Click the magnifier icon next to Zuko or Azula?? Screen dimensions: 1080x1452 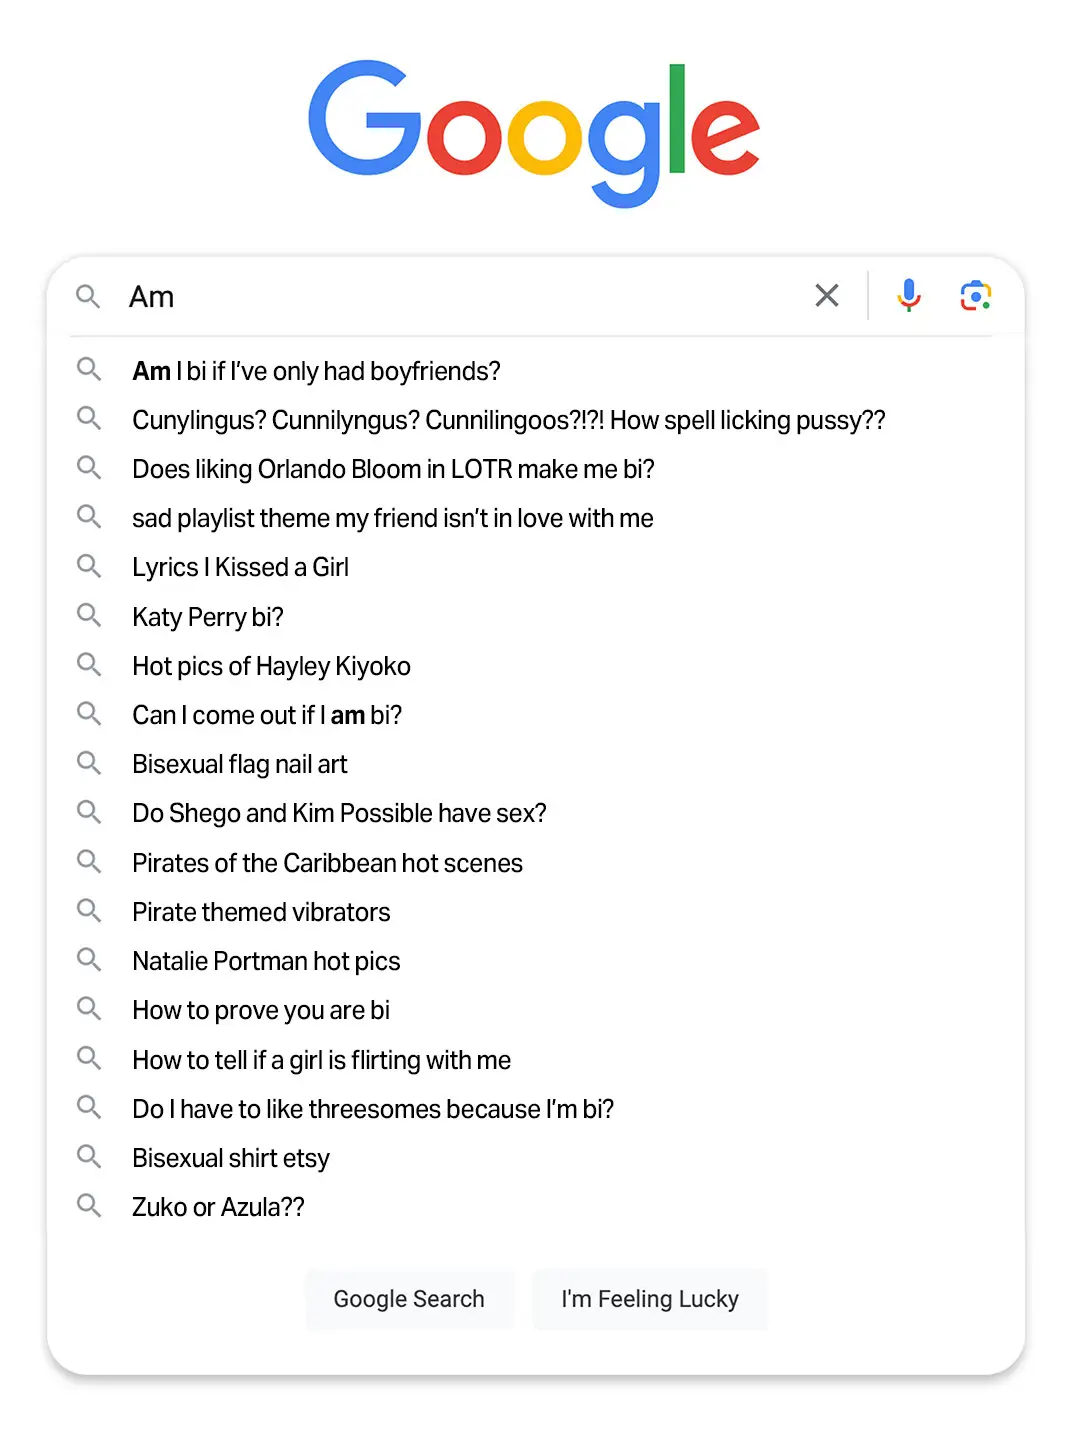coord(89,1205)
